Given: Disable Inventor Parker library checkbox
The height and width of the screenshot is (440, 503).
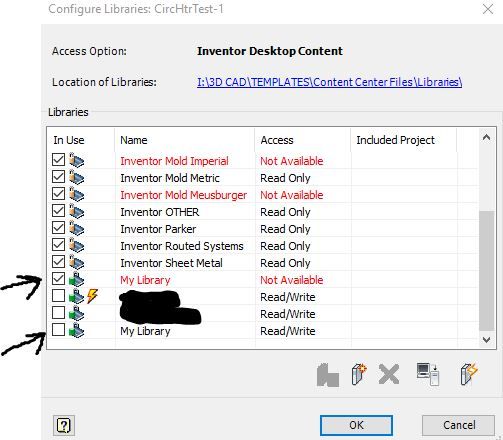Looking at the screenshot, I should click(58, 228).
